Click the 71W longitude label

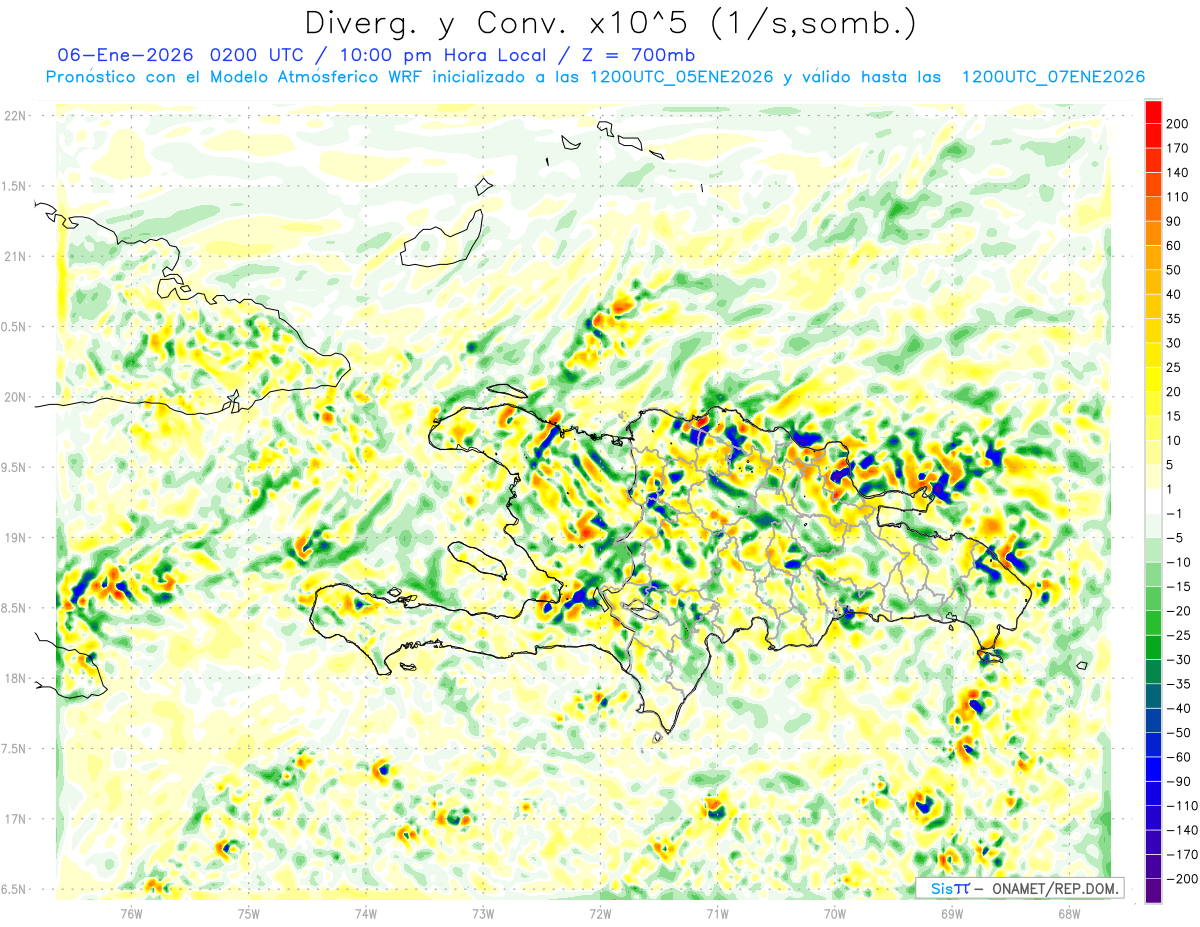pyautogui.click(x=717, y=913)
